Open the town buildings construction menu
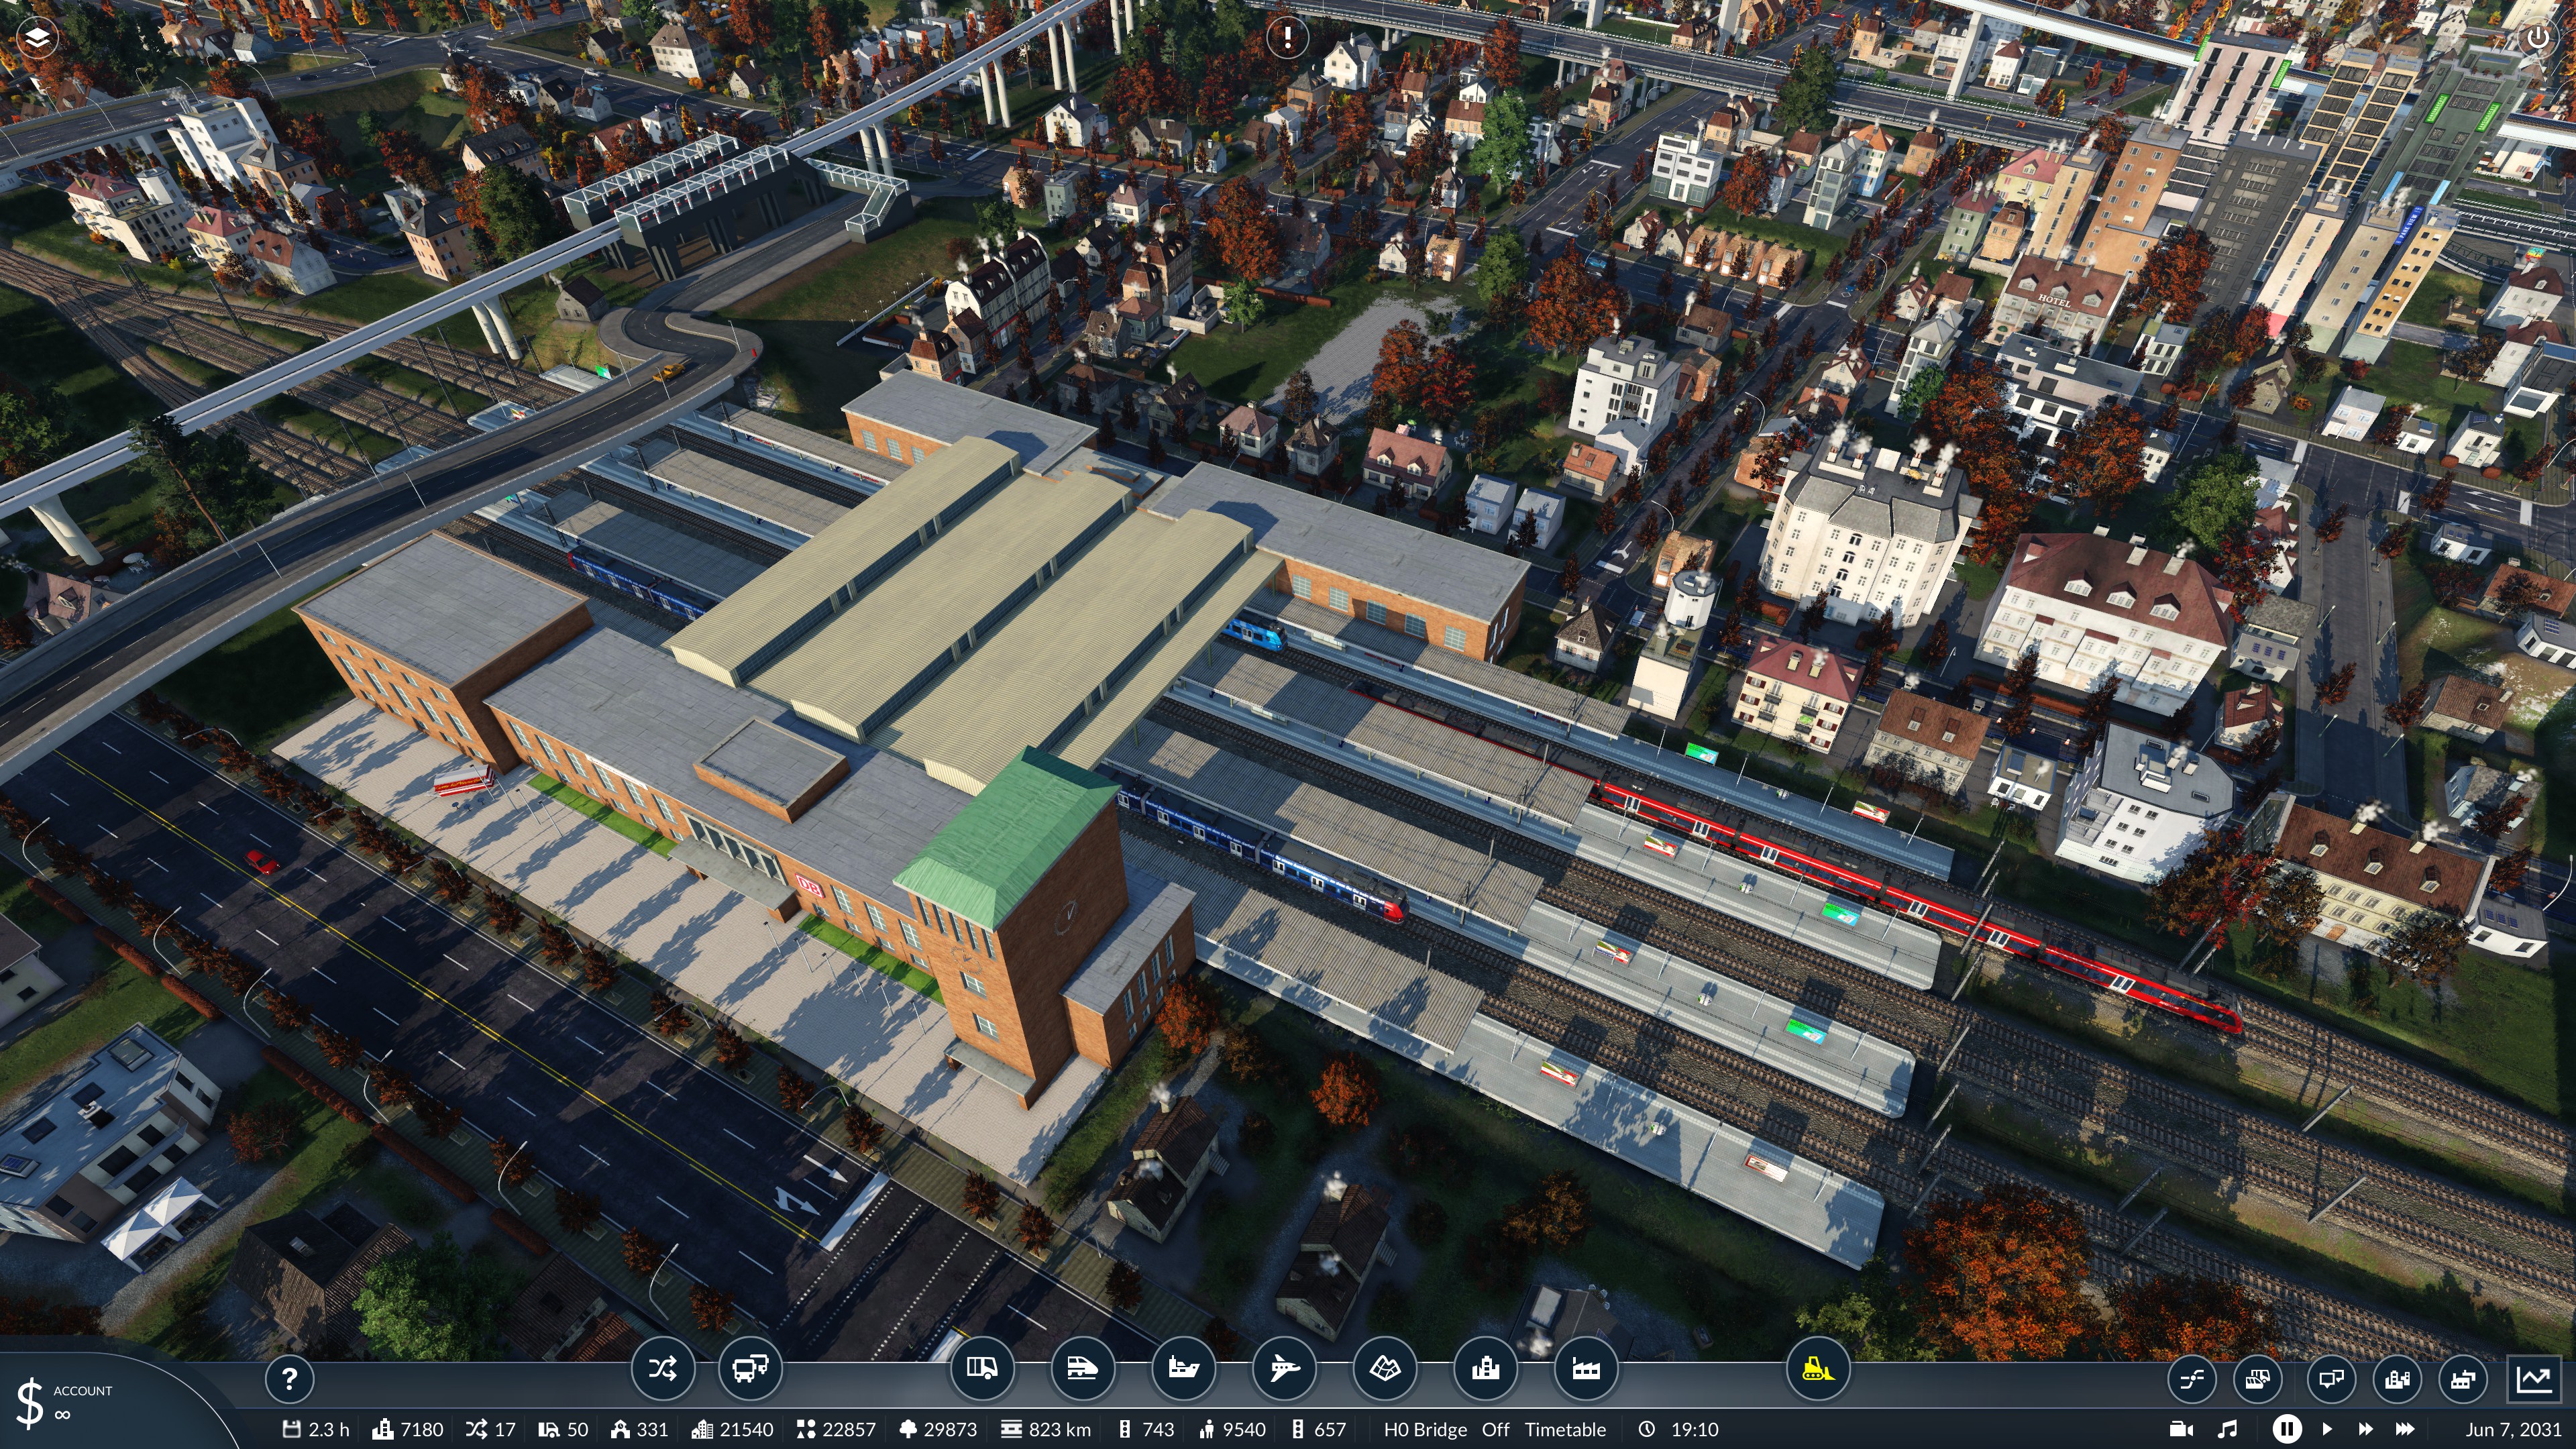Image resolution: width=2576 pixels, height=1449 pixels. point(1486,1368)
